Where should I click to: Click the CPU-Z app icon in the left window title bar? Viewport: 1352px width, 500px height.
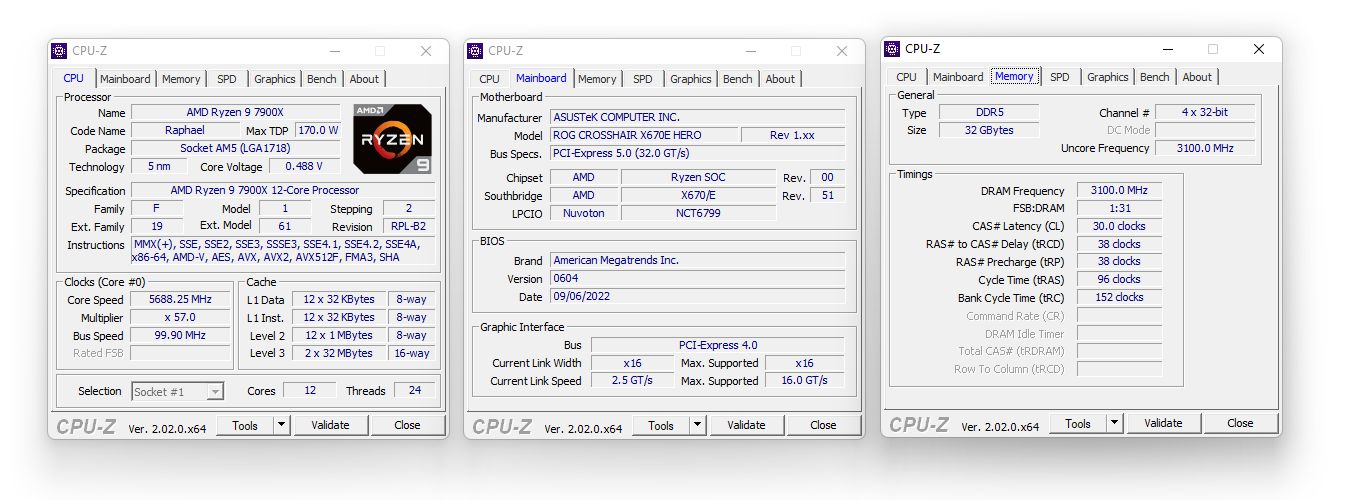[x=59, y=51]
